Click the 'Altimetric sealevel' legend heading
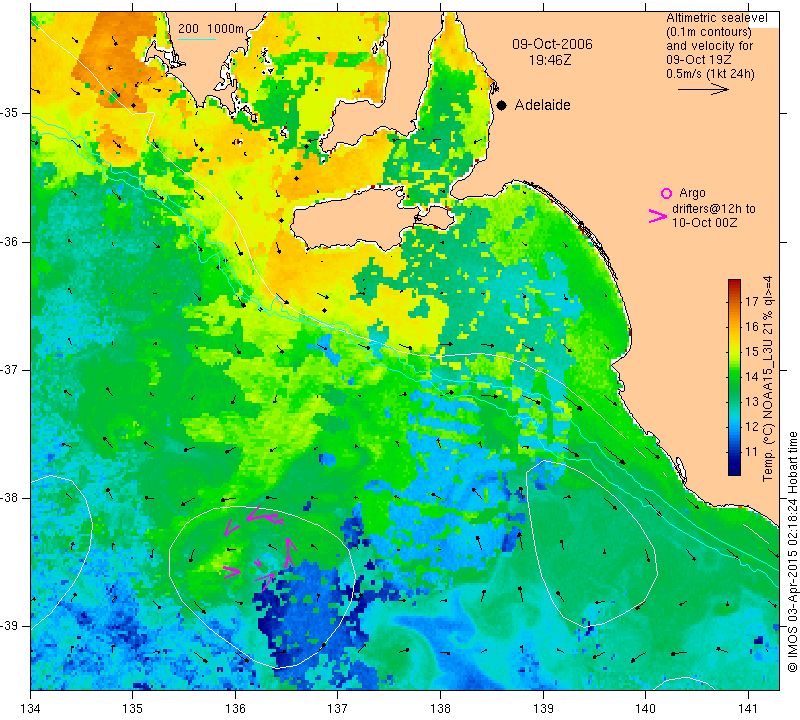Image resolution: width=800 pixels, height=720 pixels. click(x=717, y=18)
